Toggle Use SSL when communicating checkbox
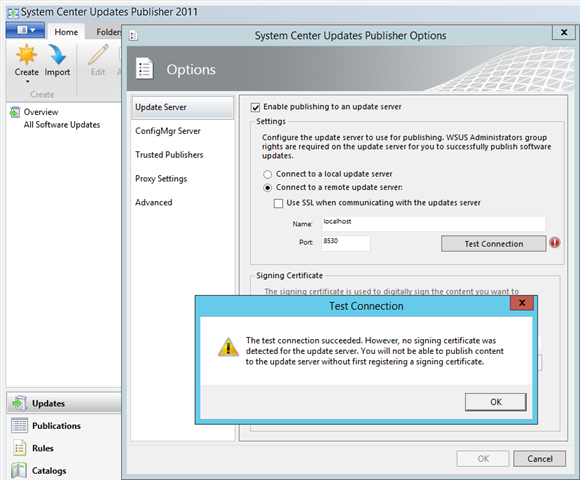The image size is (580, 480). tap(278, 203)
